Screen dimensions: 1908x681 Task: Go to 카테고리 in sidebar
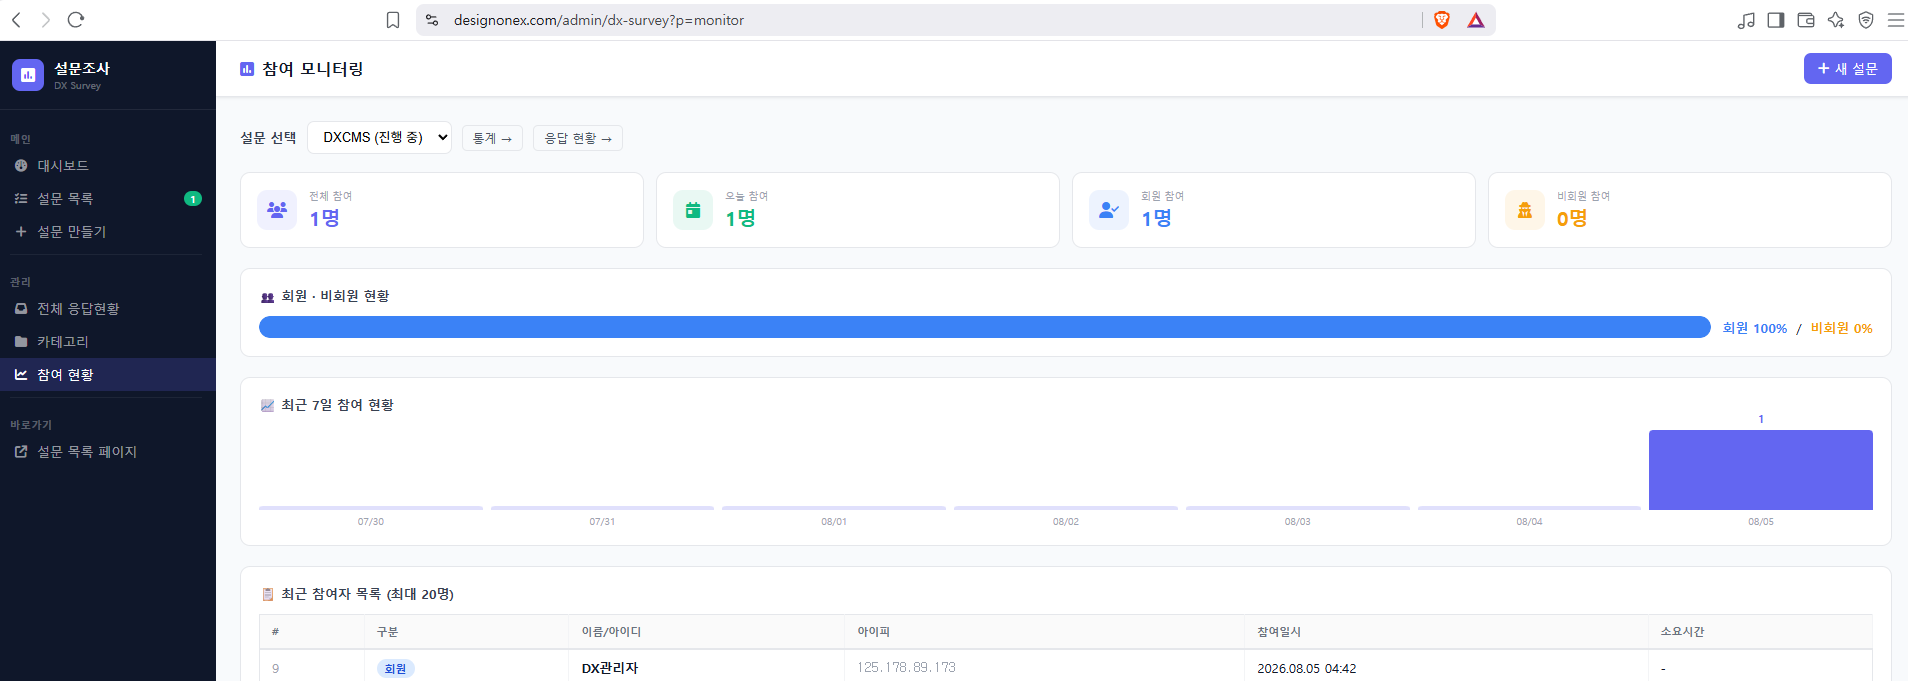pos(108,342)
